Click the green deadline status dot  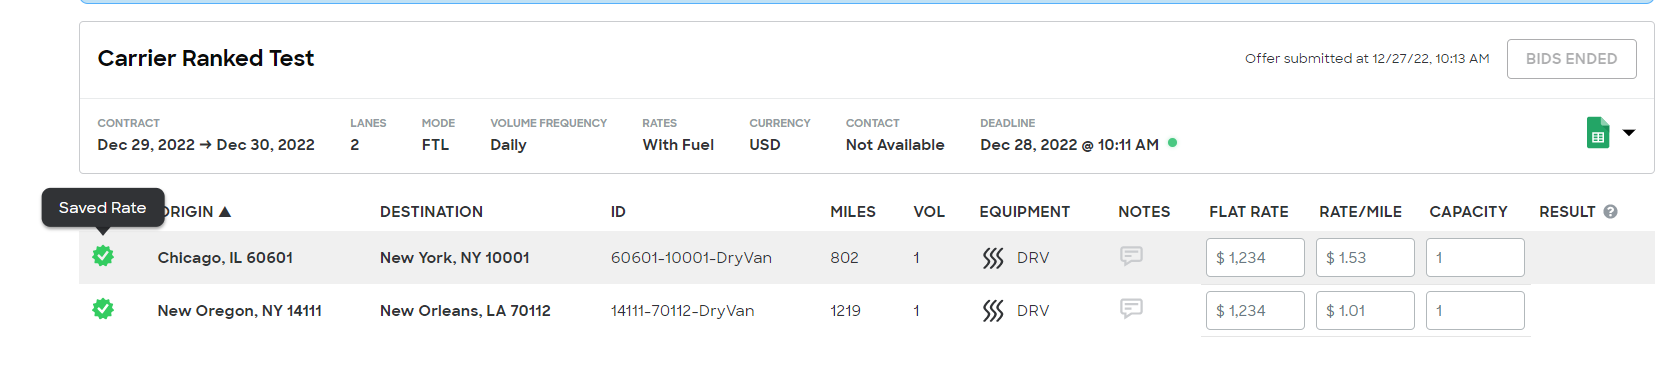[1172, 143]
